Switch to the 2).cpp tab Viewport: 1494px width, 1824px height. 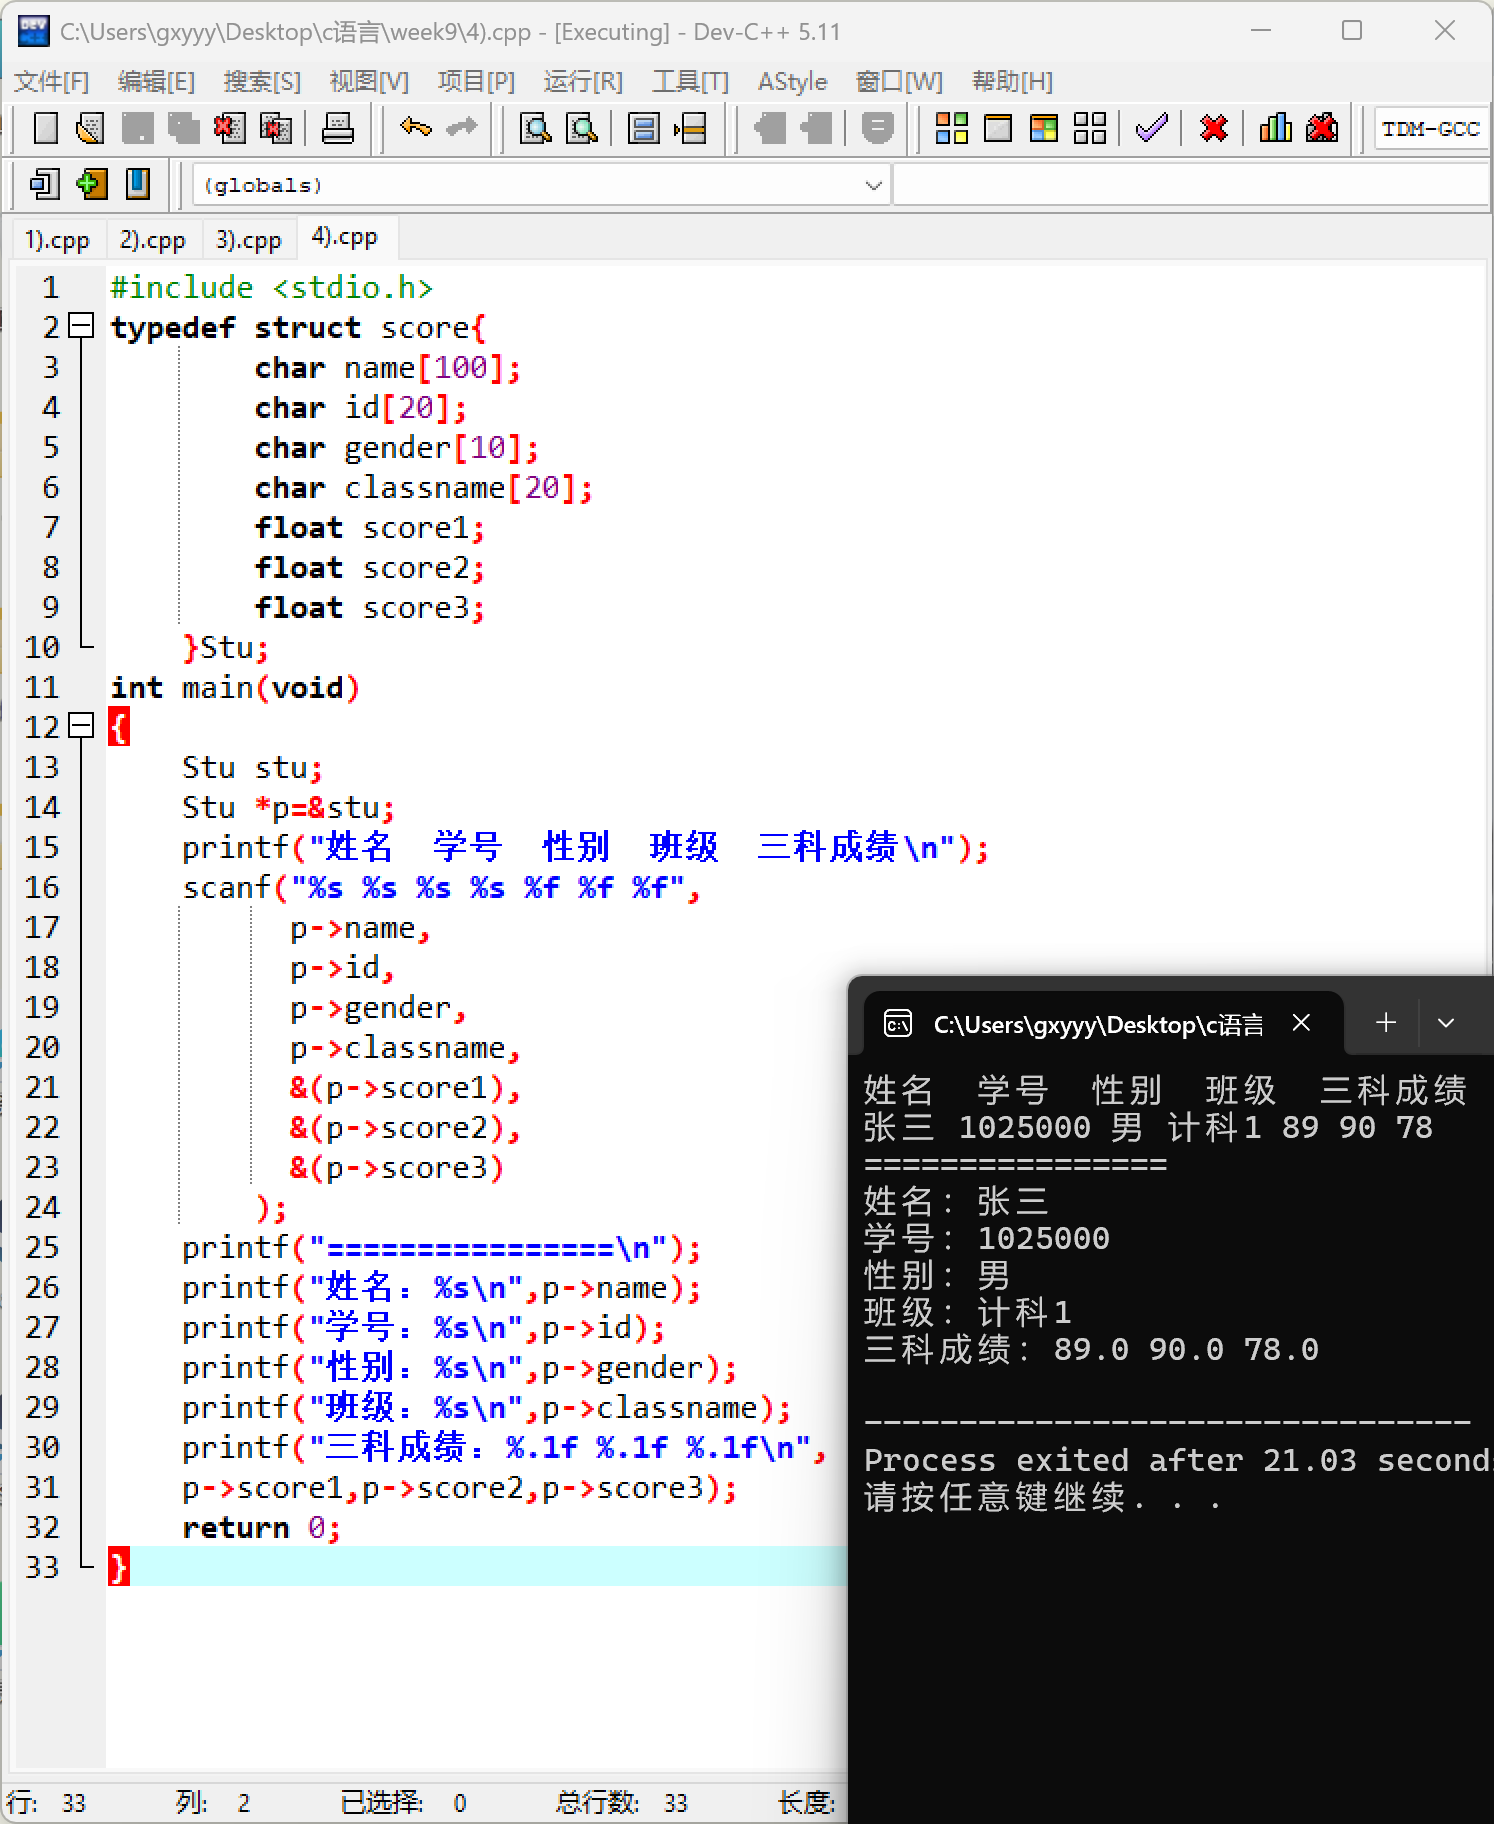(x=153, y=240)
